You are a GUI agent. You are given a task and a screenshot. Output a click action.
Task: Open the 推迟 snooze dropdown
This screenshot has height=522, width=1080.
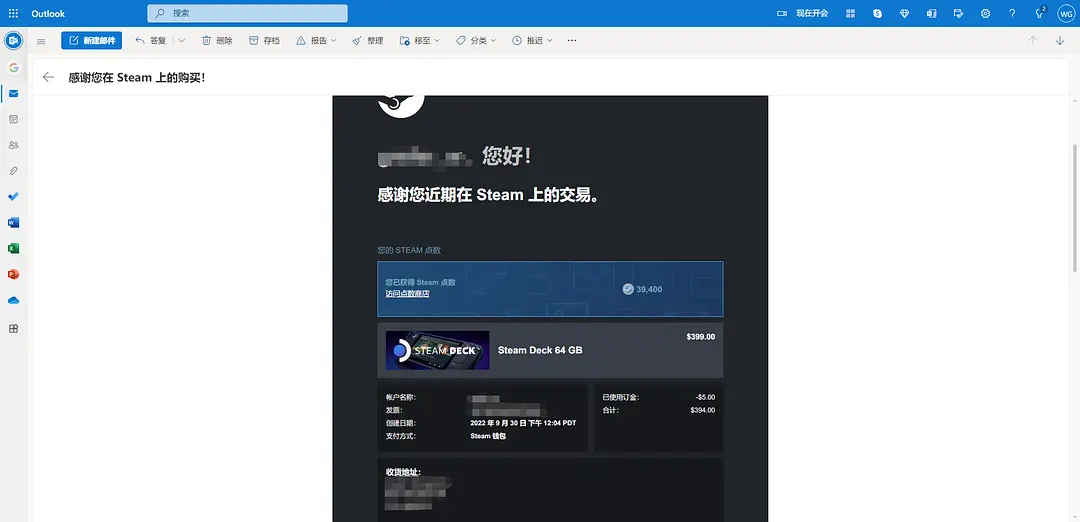532,41
